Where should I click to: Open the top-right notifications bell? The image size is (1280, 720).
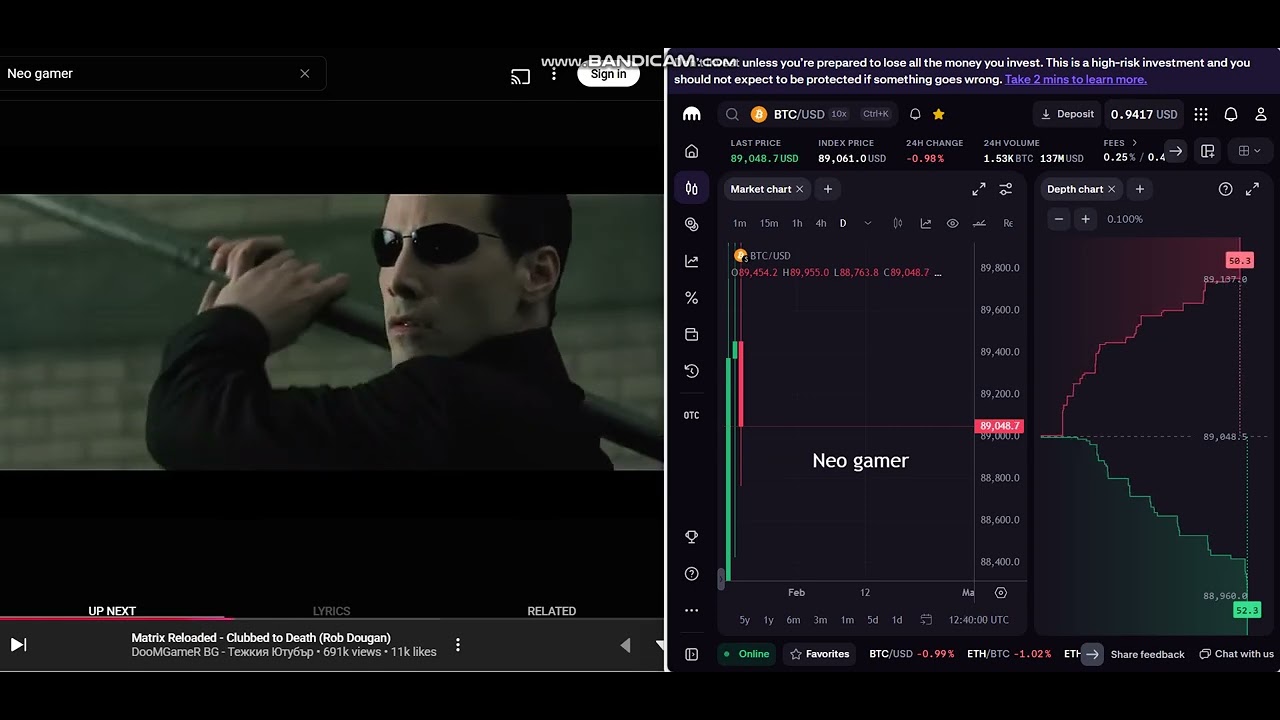[x=1231, y=114]
